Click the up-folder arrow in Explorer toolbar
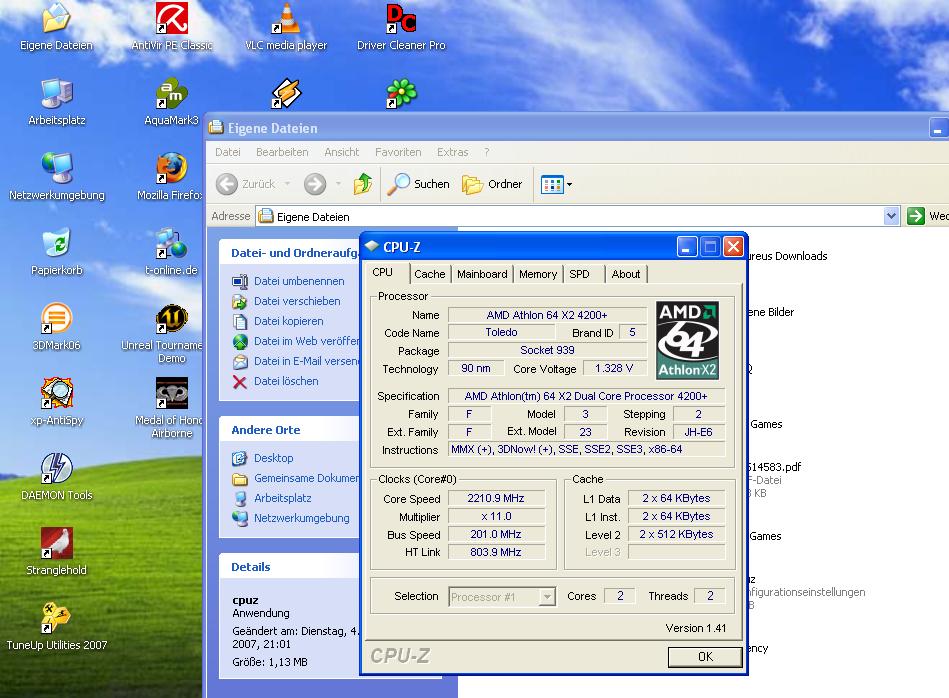949x698 pixels. click(x=363, y=183)
